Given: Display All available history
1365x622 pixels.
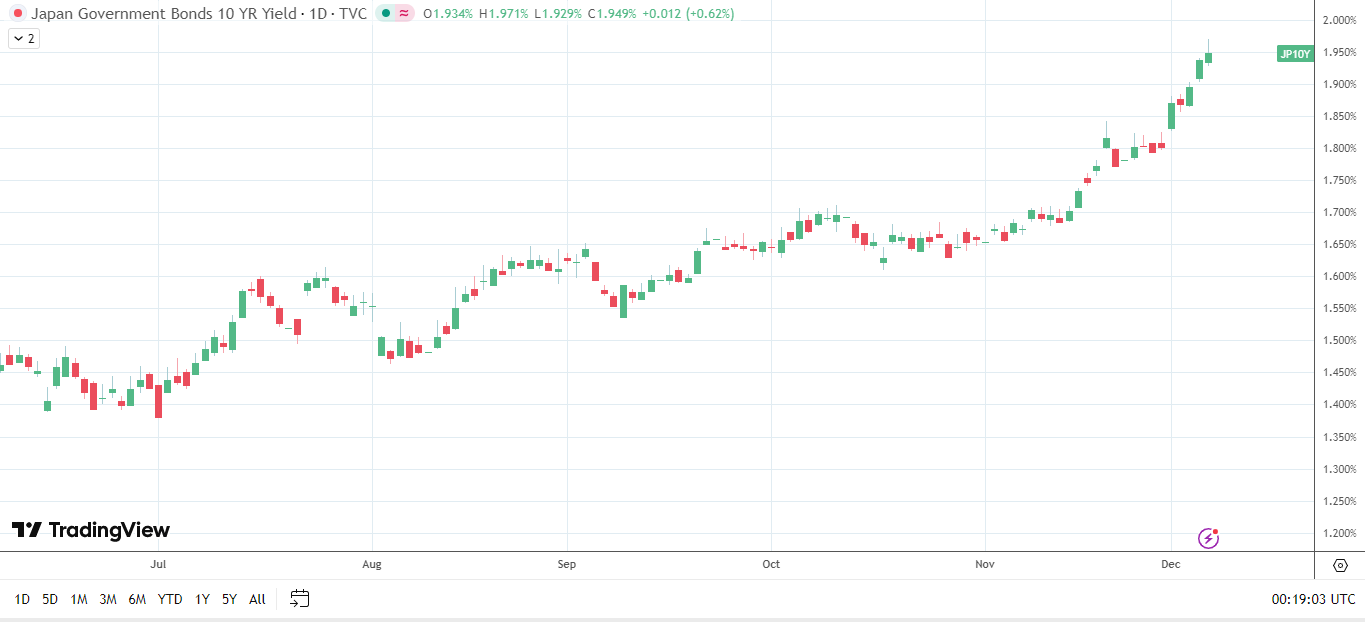Looking at the screenshot, I should click(x=257, y=599).
